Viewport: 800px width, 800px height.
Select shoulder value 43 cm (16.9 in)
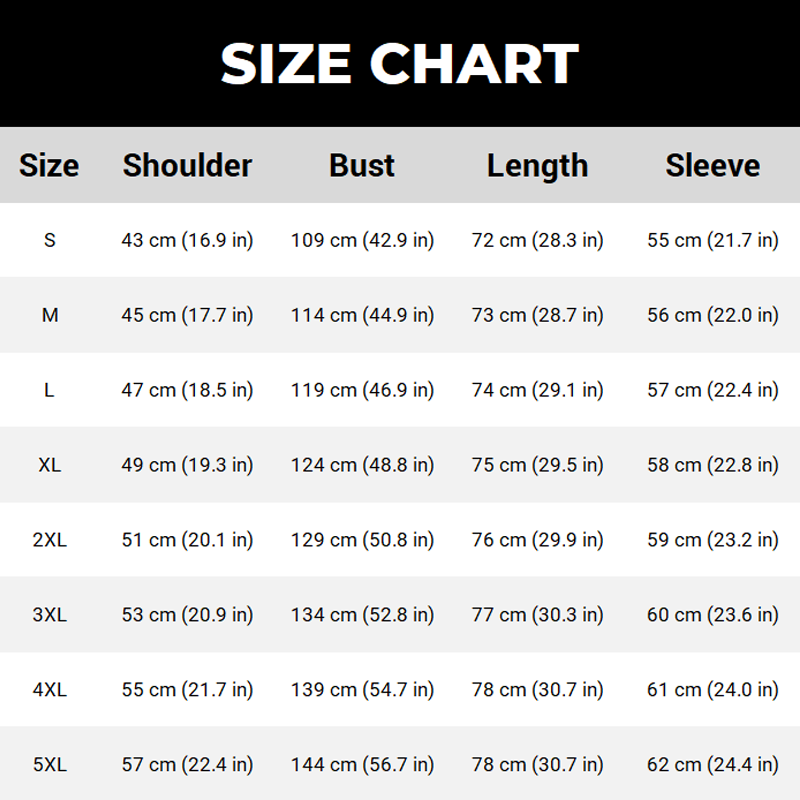tap(187, 240)
